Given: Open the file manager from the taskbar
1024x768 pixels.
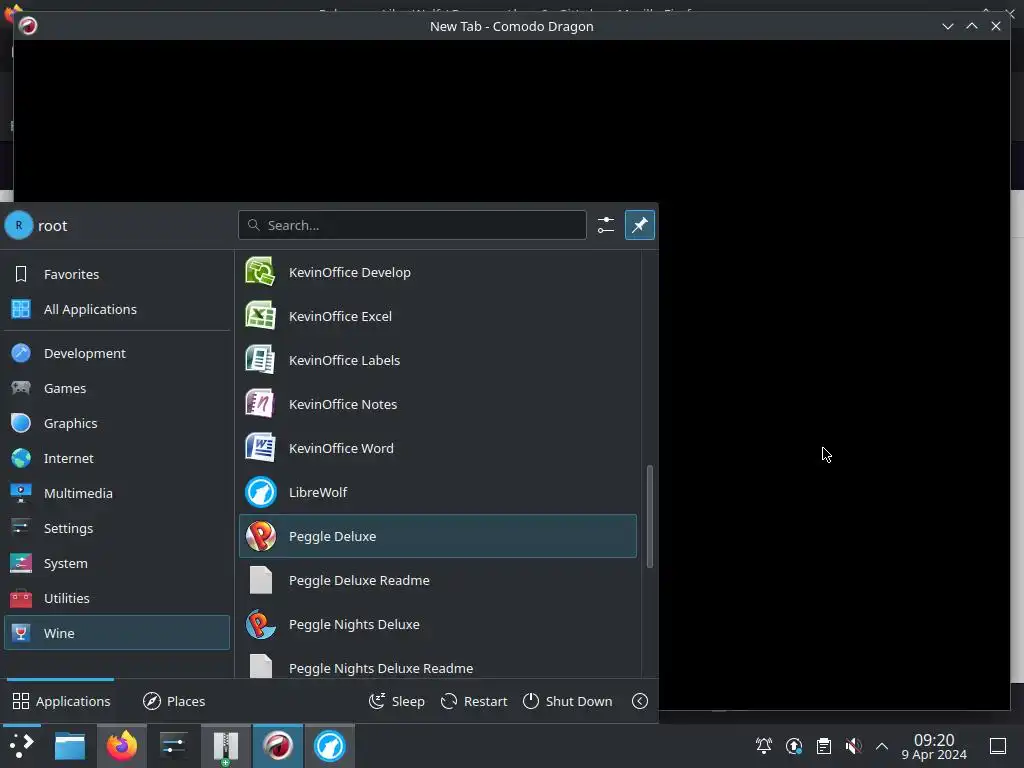Looking at the screenshot, I should pyautogui.click(x=70, y=746).
